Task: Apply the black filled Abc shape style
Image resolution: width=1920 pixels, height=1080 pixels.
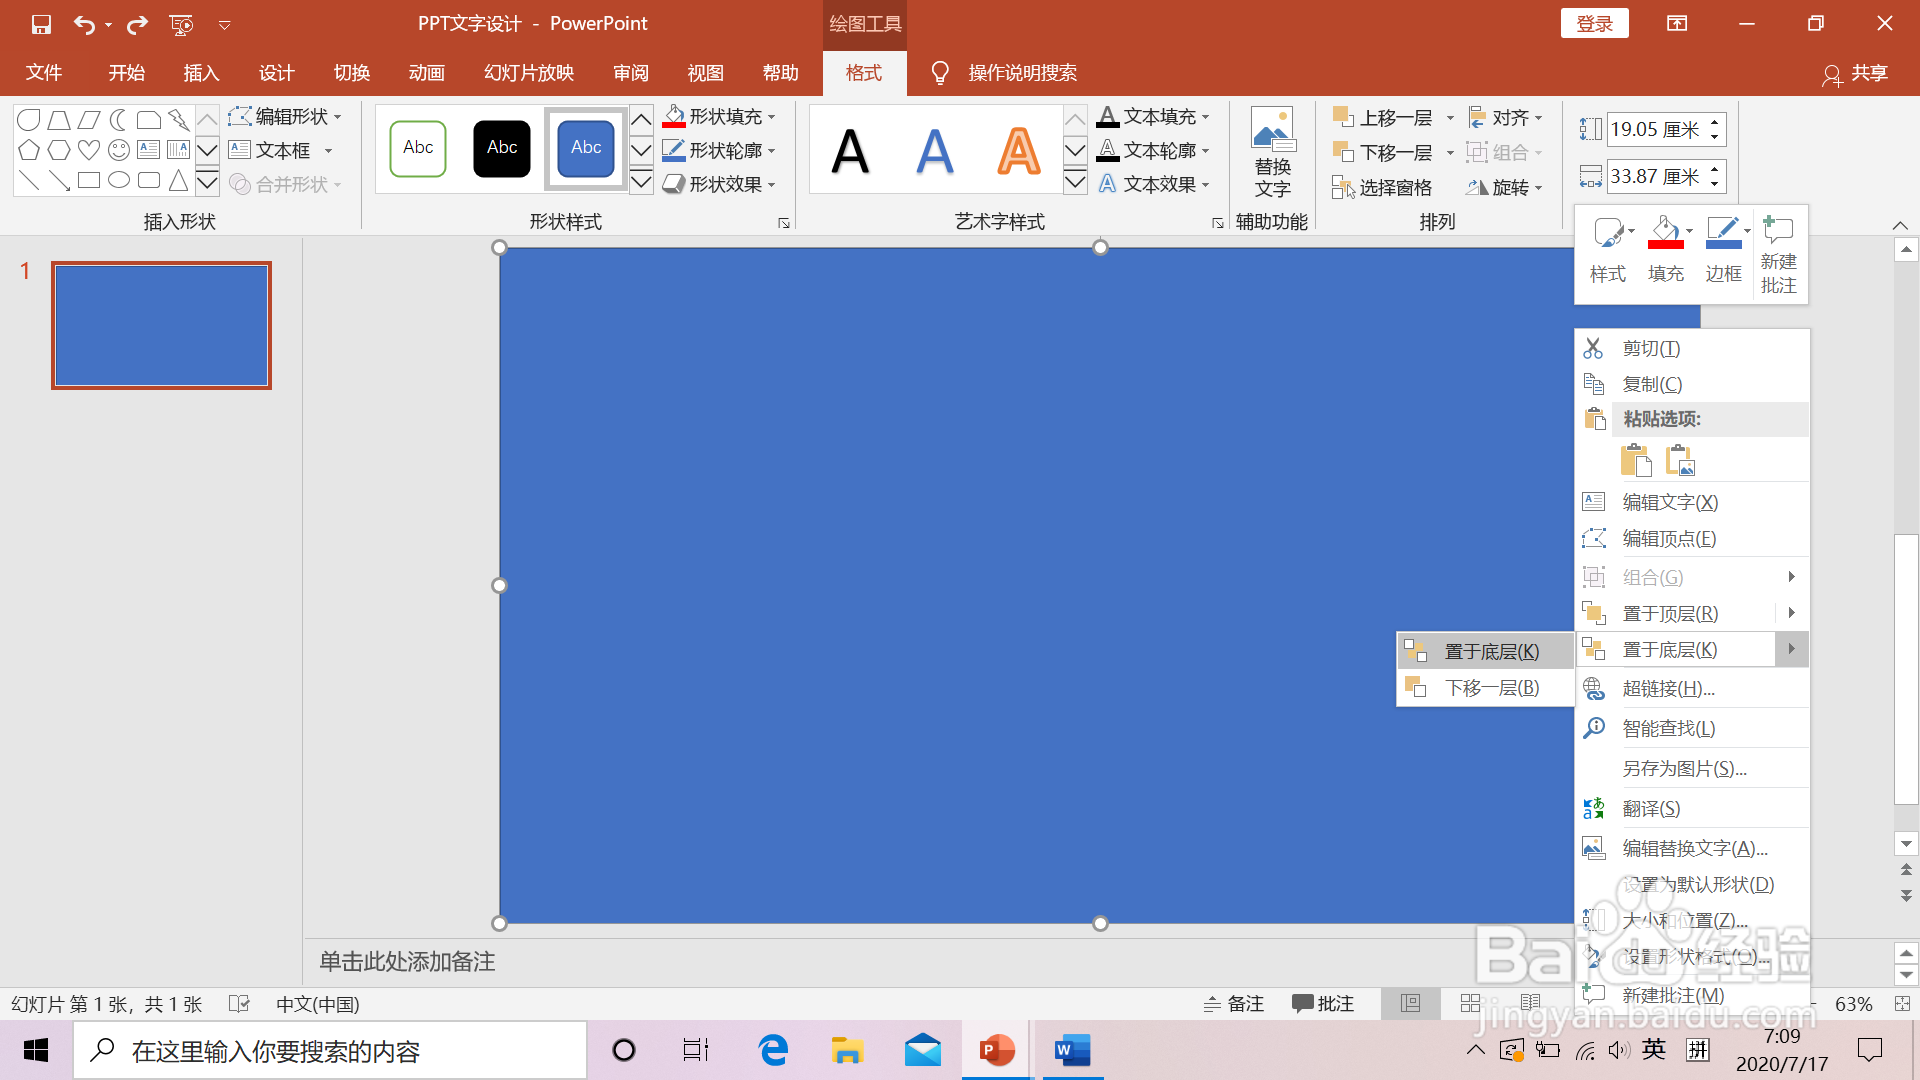Action: coord(502,148)
